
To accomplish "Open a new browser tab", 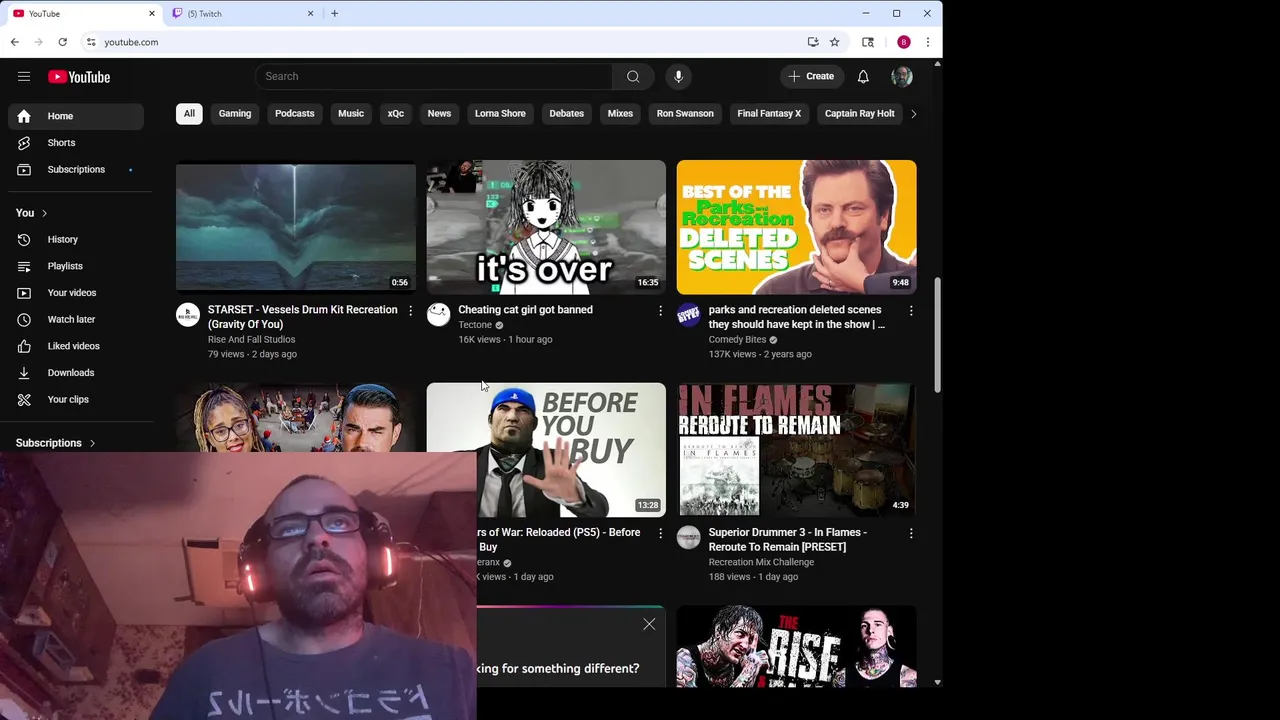I will [x=334, y=14].
